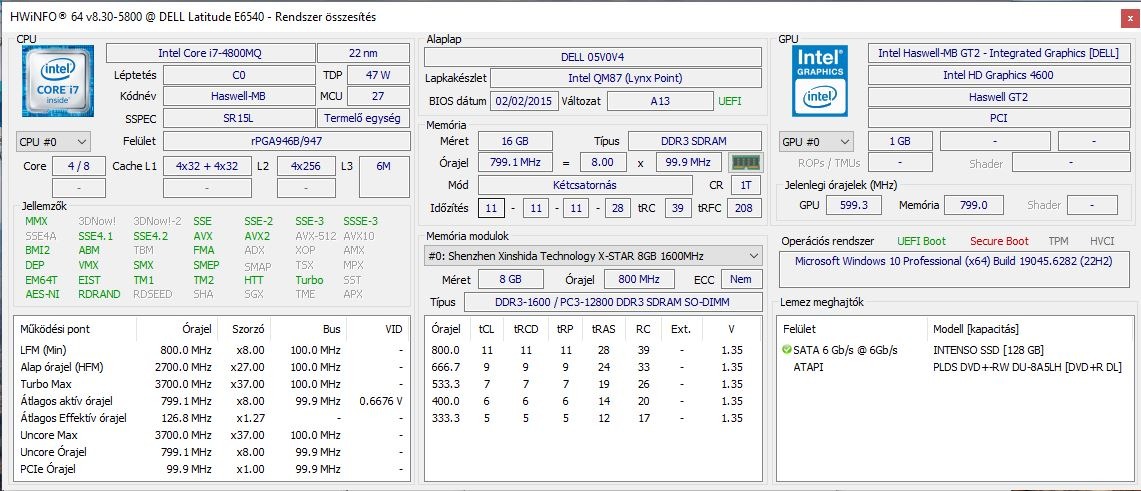The height and width of the screenshot is (491, 1141).
Task: Click the AES-NI feature flag
Action: pyautogui.click(x=42, y=294)
